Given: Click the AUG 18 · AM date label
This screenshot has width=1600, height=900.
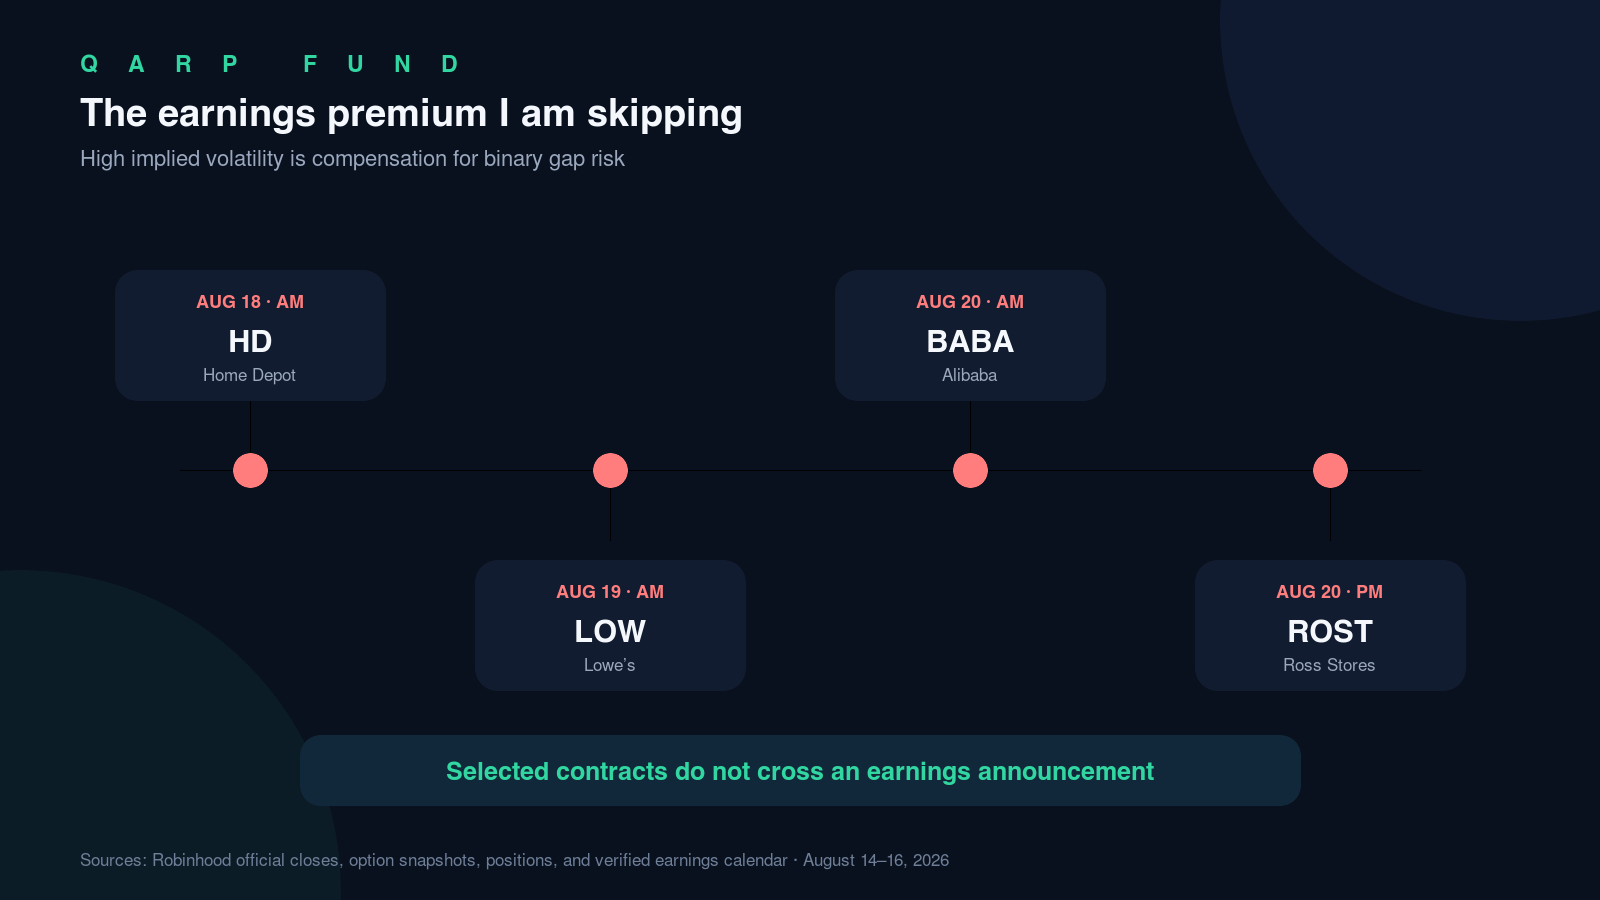Looking at the screenshot, I should pos(250,302).
